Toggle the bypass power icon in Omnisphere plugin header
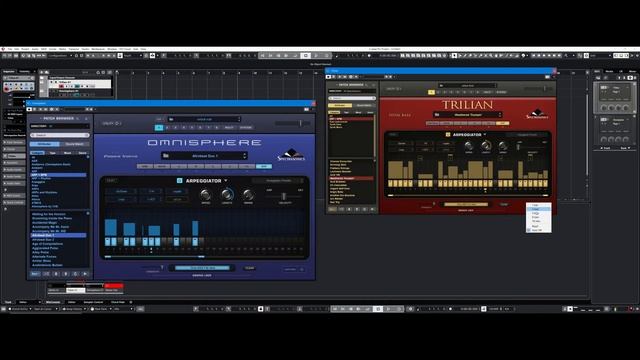Viewport: 640px width, 360px height. [x=29, y=109]
